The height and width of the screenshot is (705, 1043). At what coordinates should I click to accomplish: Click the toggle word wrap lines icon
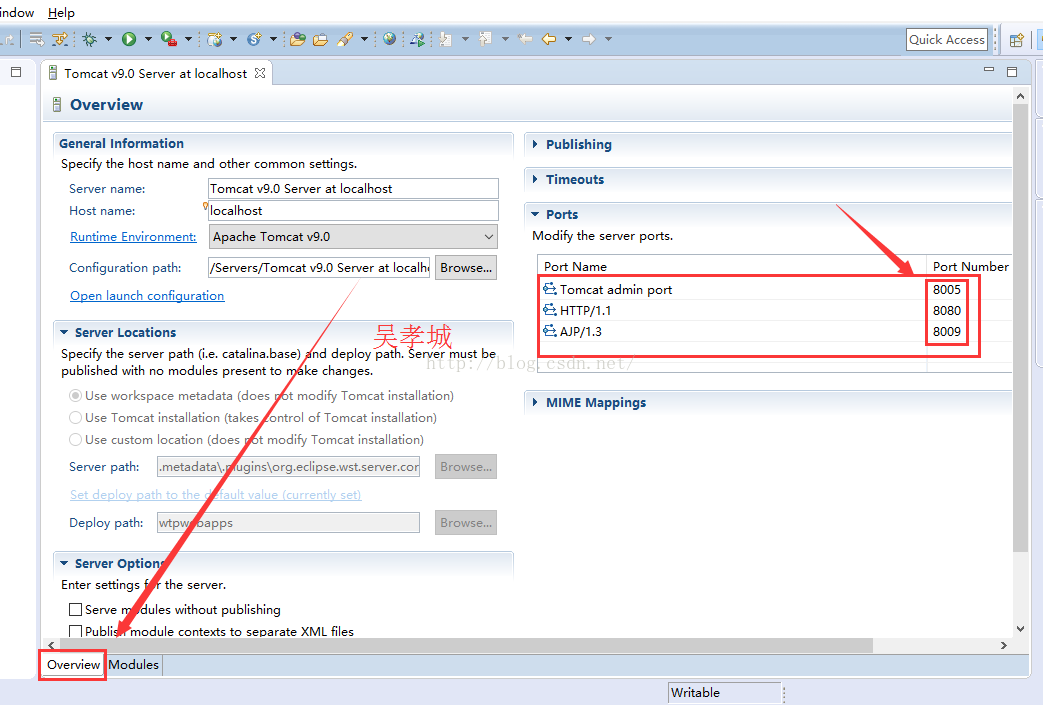tap(37, 39)
